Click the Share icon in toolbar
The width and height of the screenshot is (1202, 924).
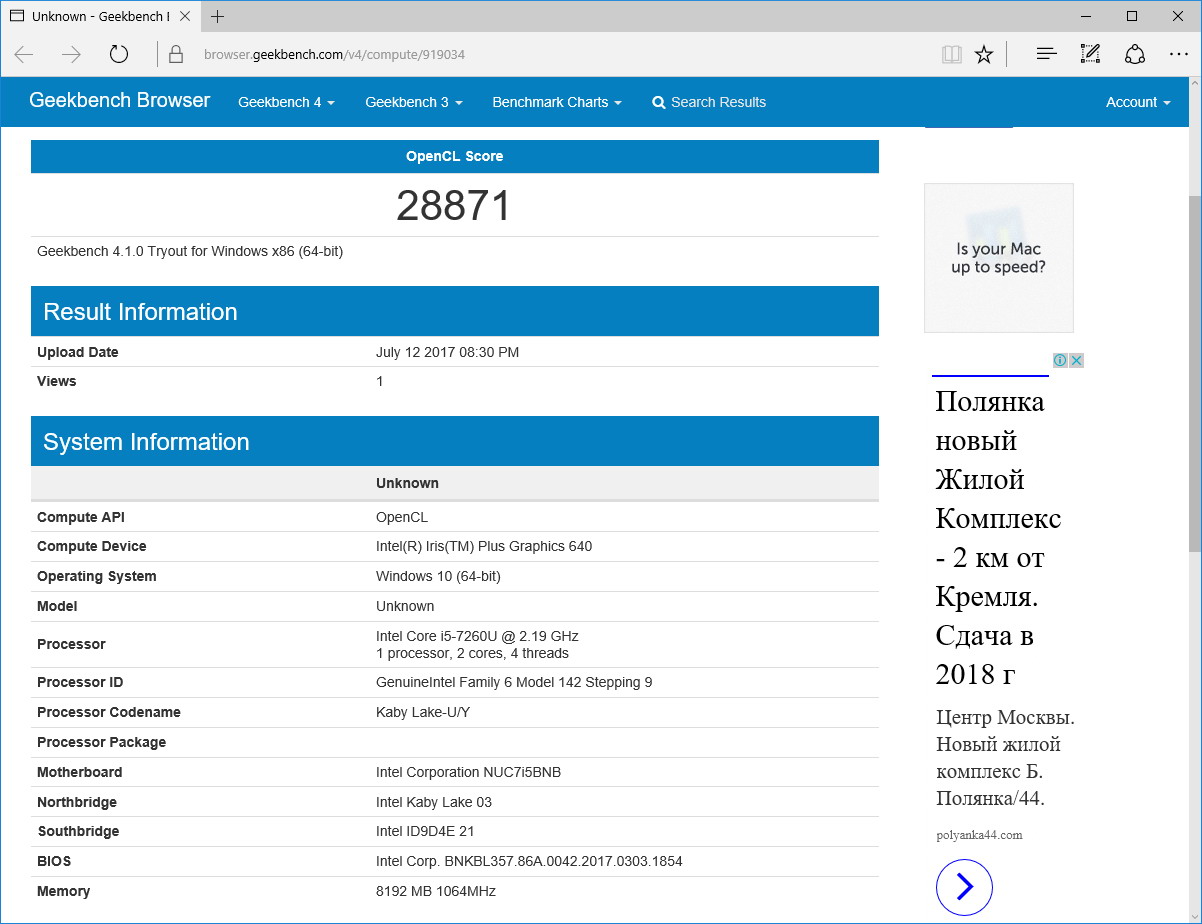point(1135,54)
